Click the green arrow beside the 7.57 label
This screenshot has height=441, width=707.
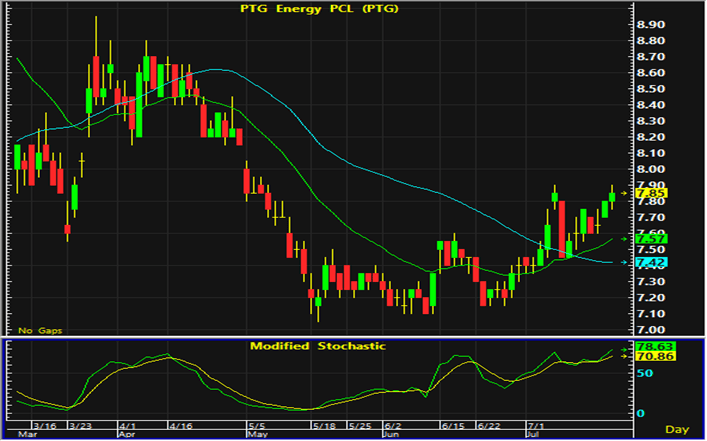[624, 239]
